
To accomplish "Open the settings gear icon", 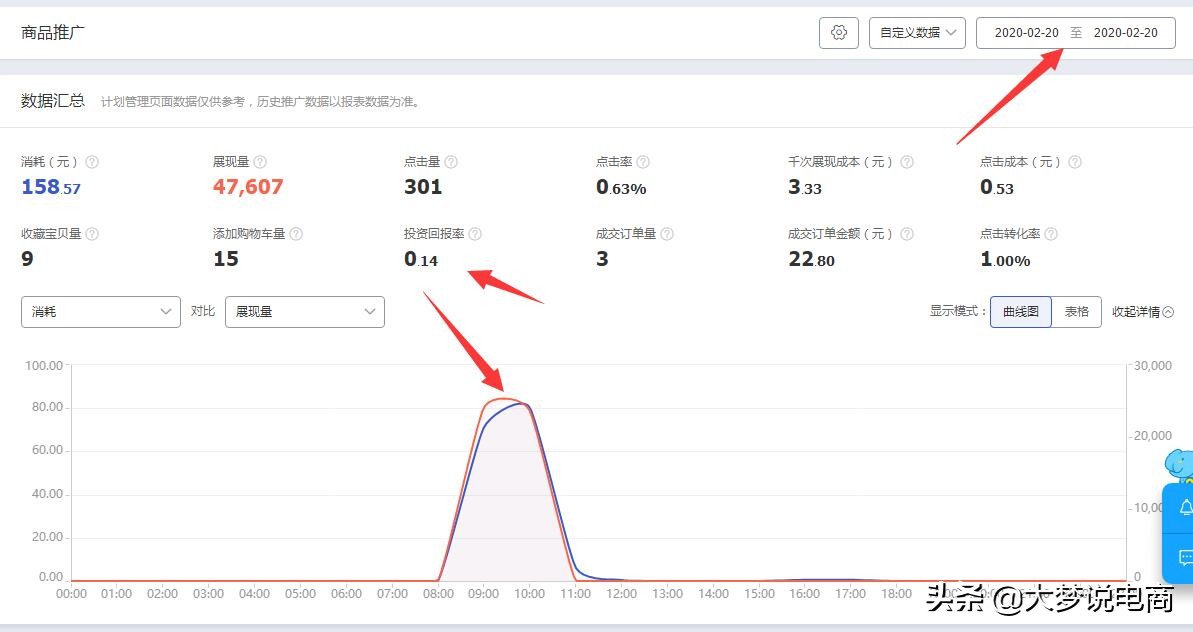I will (838, 32).
